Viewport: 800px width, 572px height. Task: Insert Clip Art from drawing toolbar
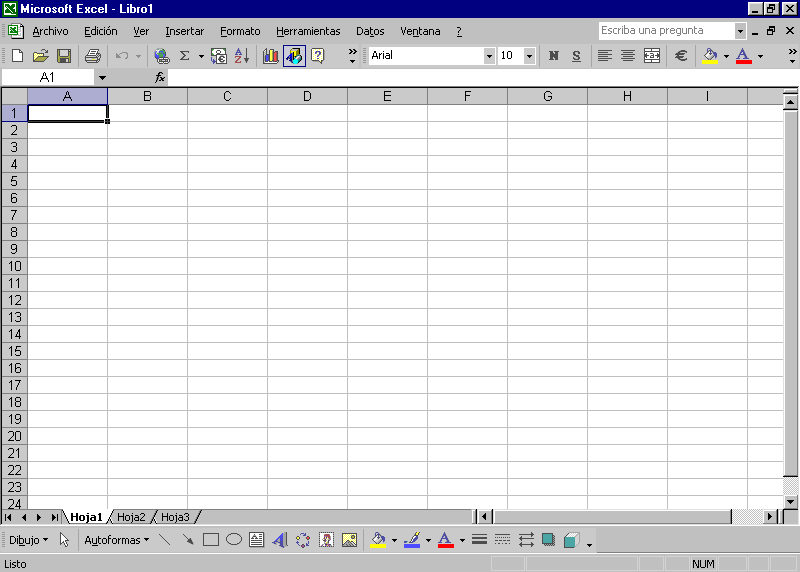click(327, 540)
